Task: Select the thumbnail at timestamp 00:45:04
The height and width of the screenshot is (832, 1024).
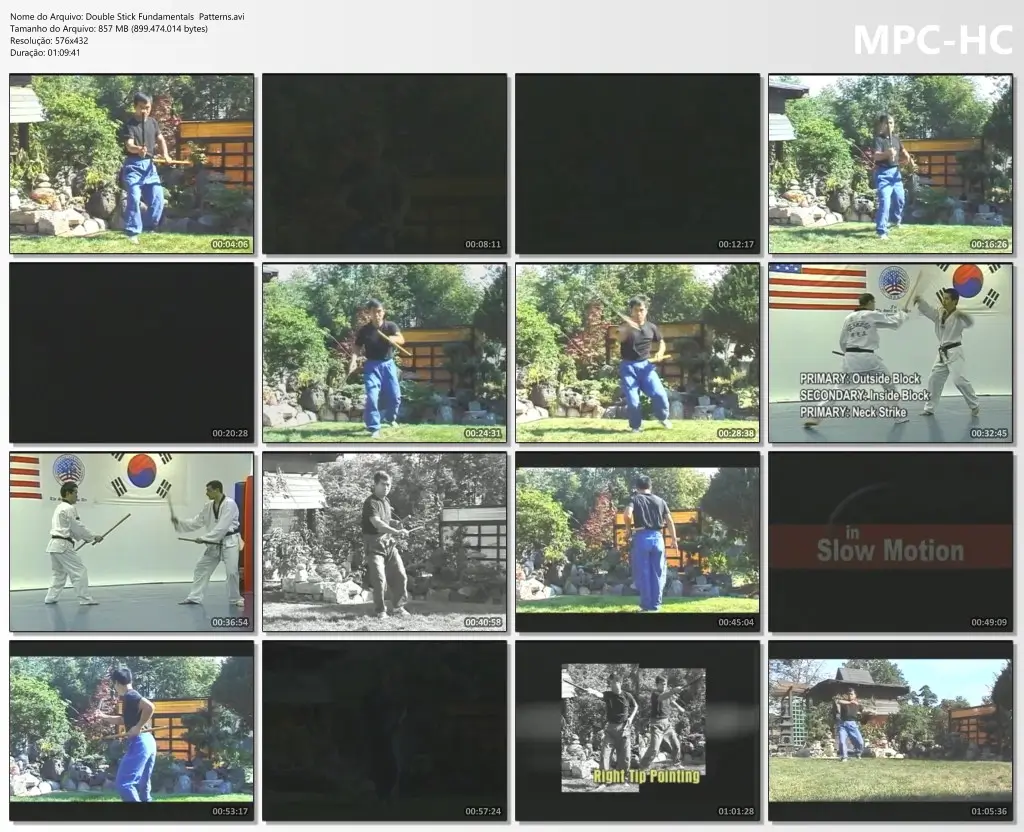Action: pyautogui.click(x=638, y=541)
